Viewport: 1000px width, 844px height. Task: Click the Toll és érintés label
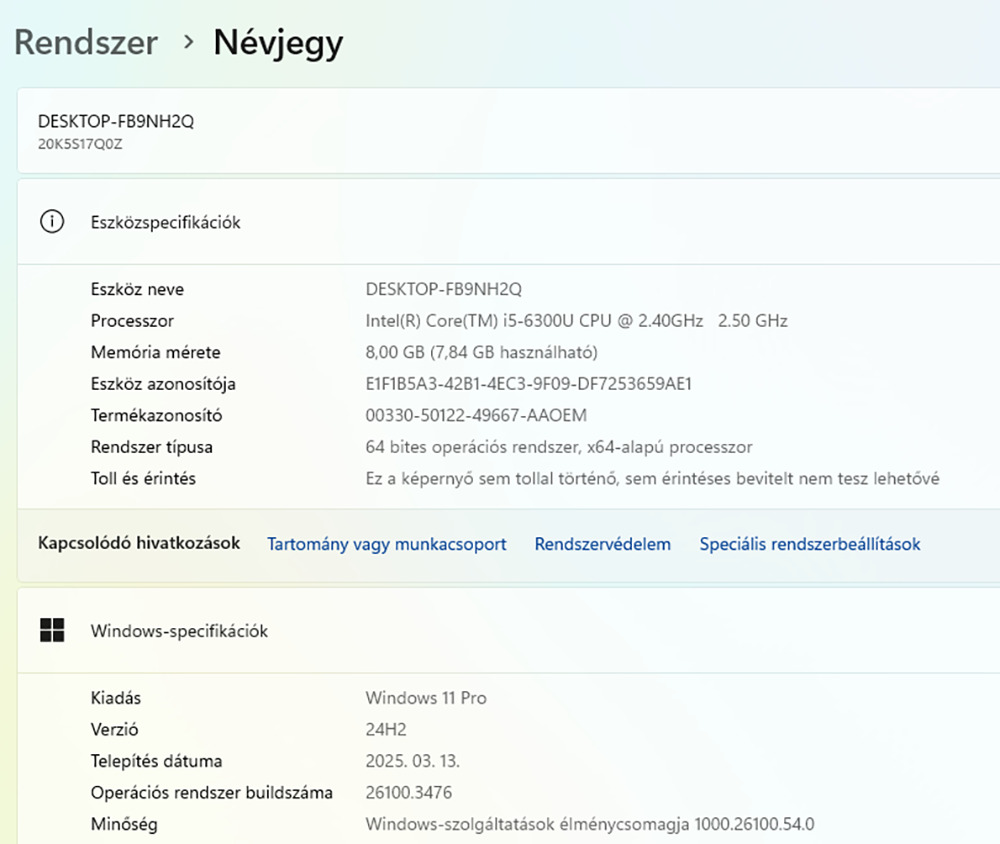pos(143,478)
